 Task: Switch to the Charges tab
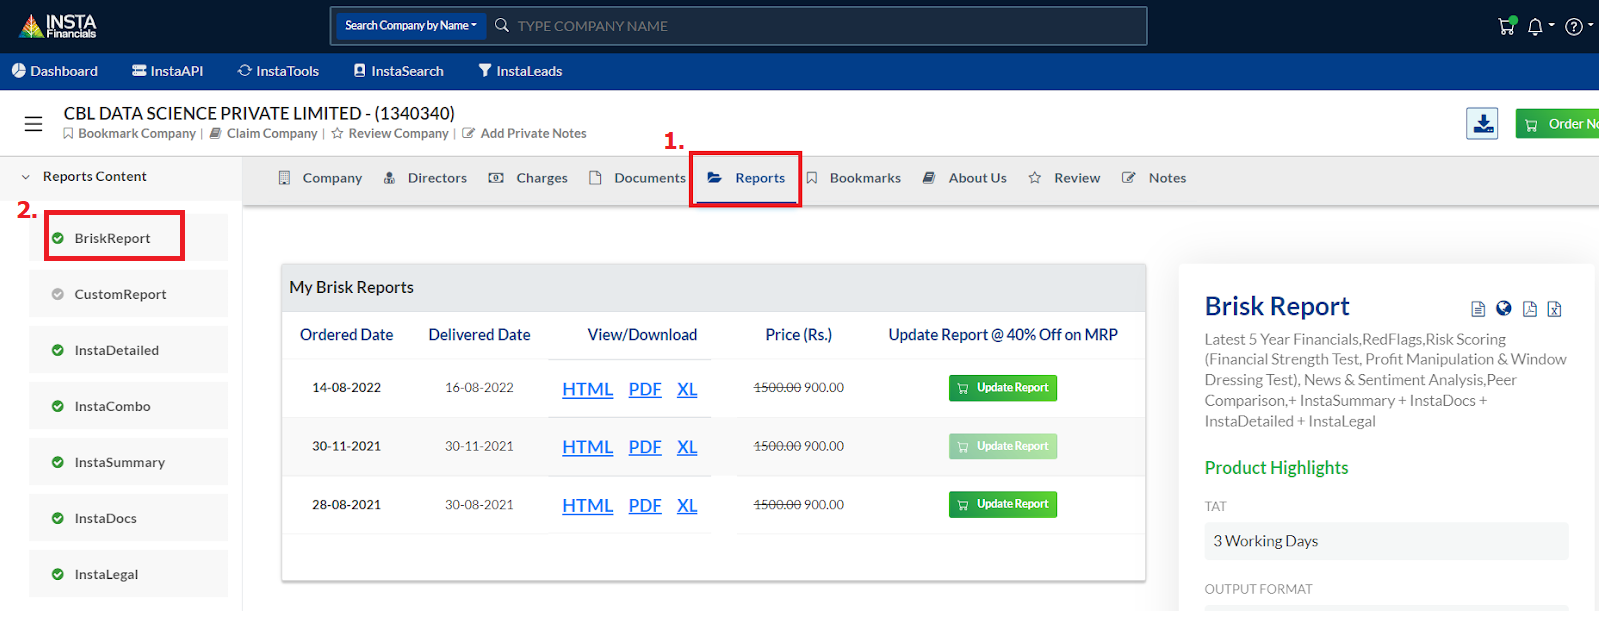tap(528, 178)
